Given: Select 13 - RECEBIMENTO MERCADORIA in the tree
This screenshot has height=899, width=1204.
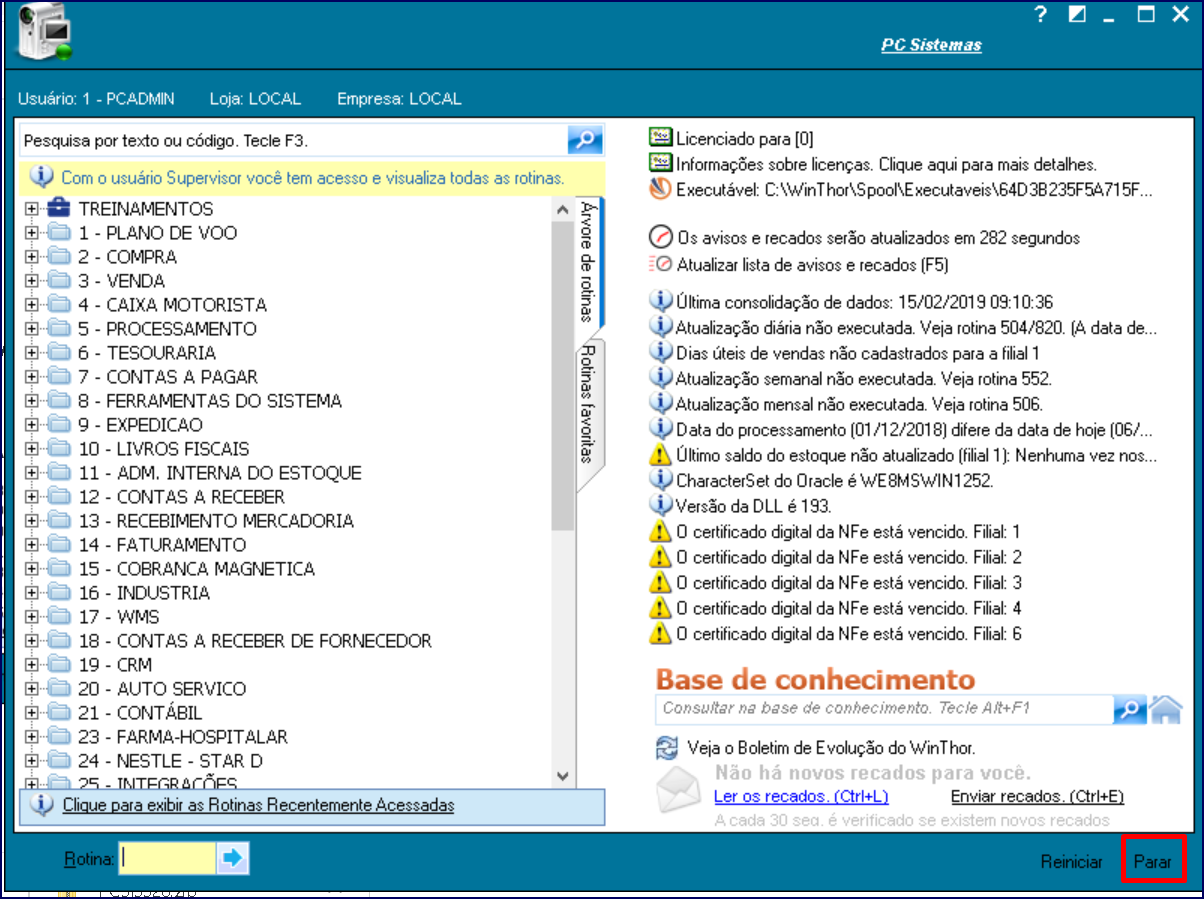Looking at the screenshot, I should tap(216, 521).
